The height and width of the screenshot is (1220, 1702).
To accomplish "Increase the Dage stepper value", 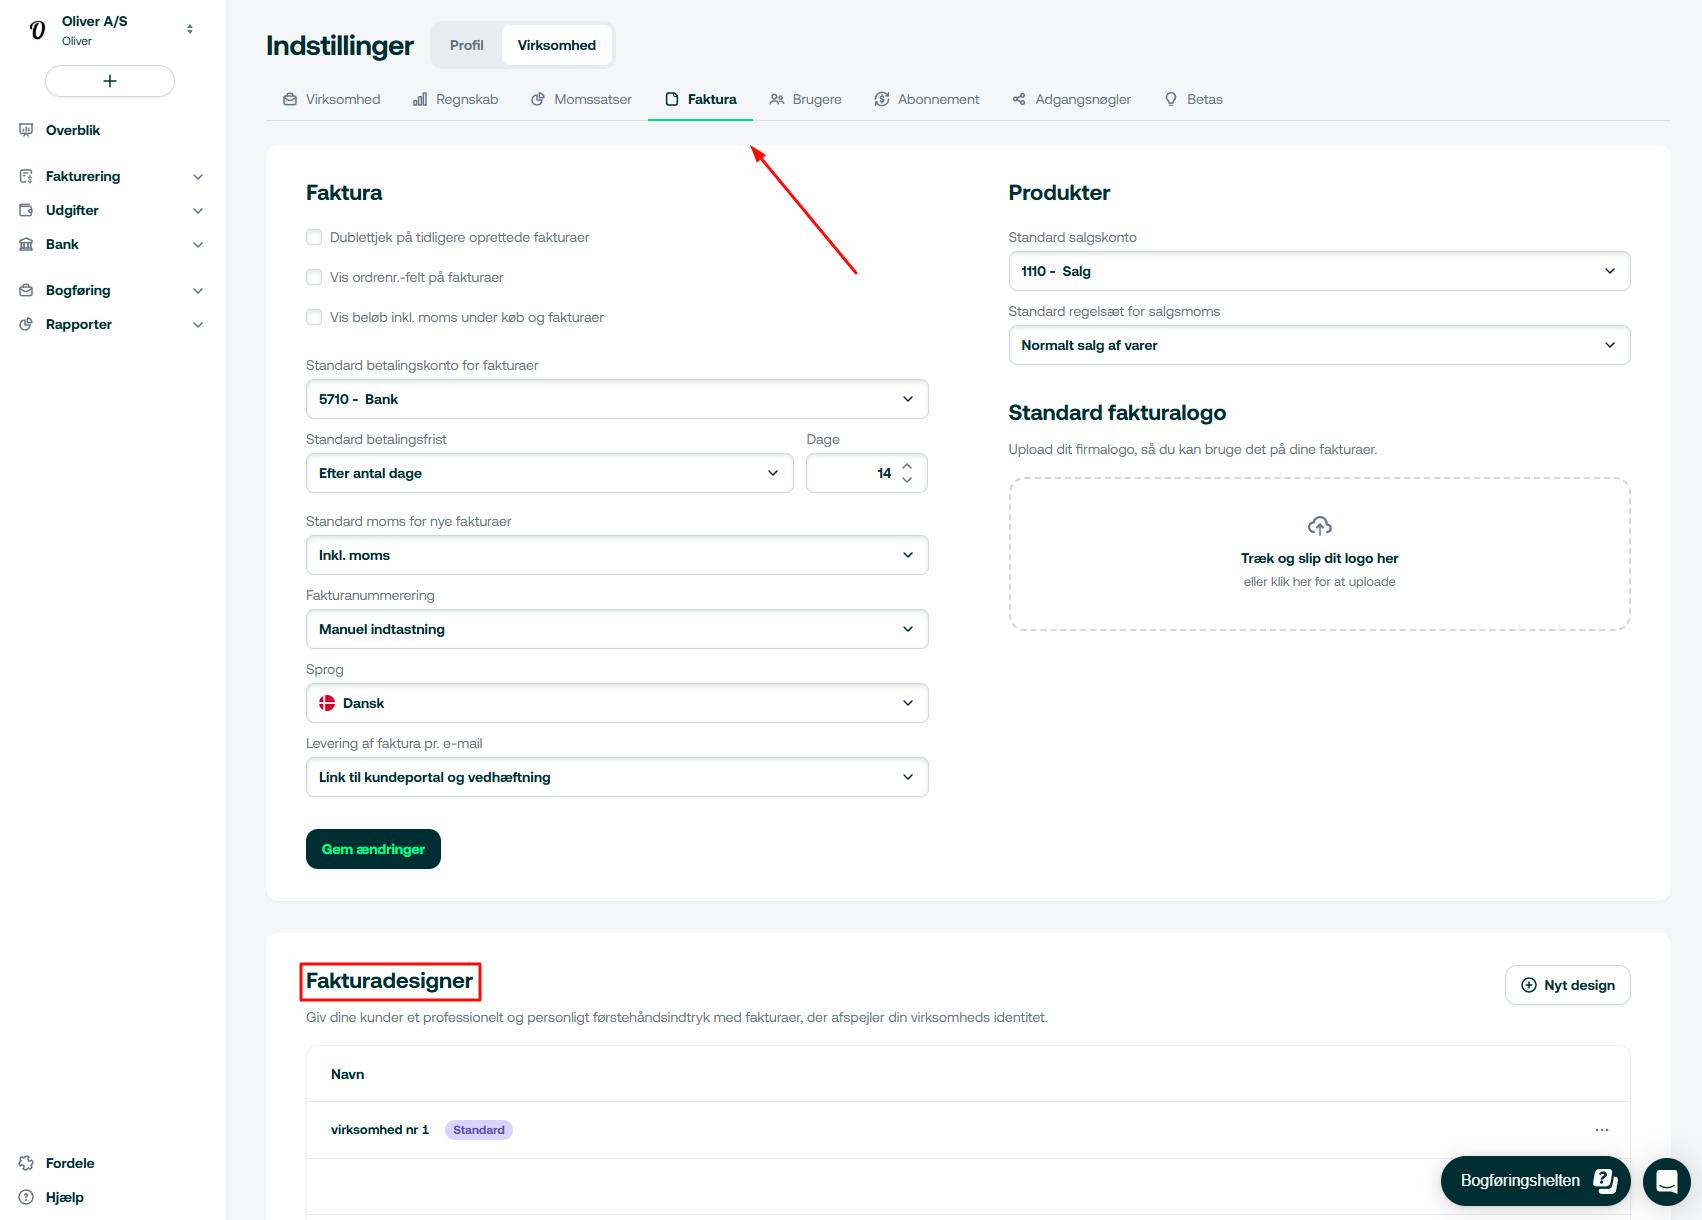I will pos(907,466).
